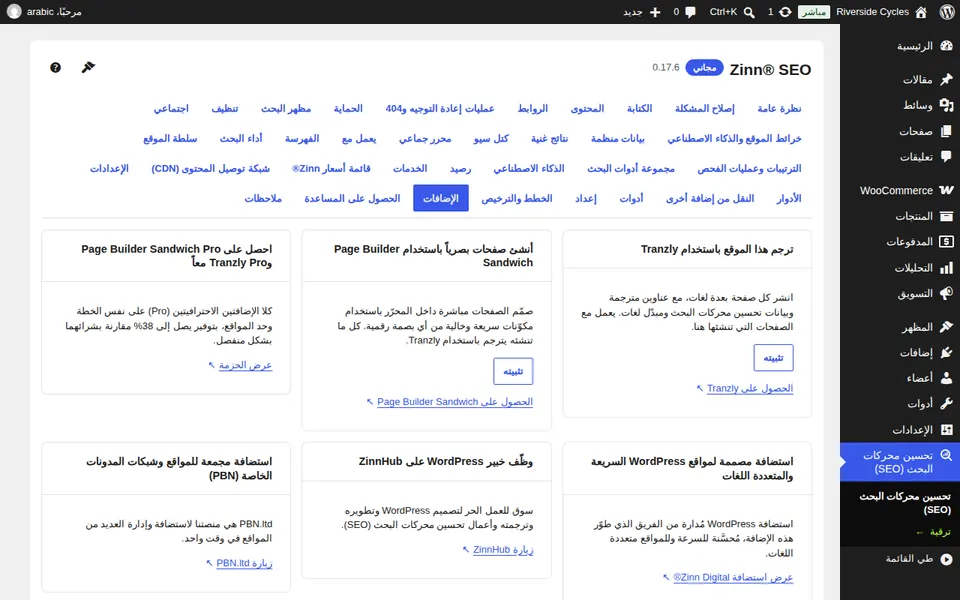Click the Posts pin icon in sidebar
This screenshot has width=960, height=600.
pos(947,79)
